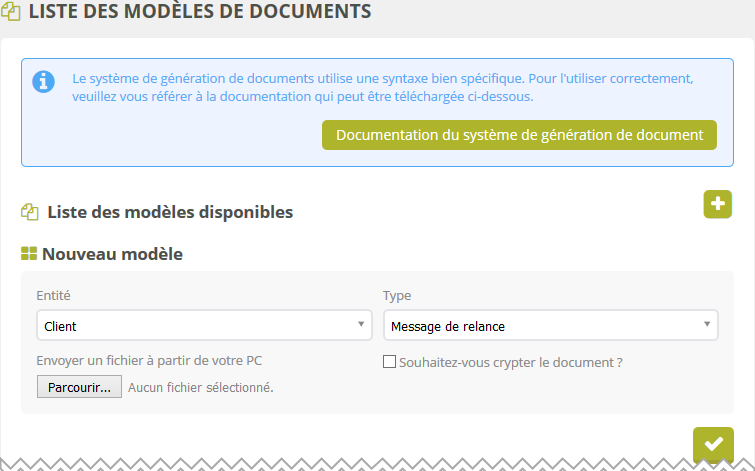Confirm with the green checkmark button
The image size is (755, 471).
[x=713, y=444]
